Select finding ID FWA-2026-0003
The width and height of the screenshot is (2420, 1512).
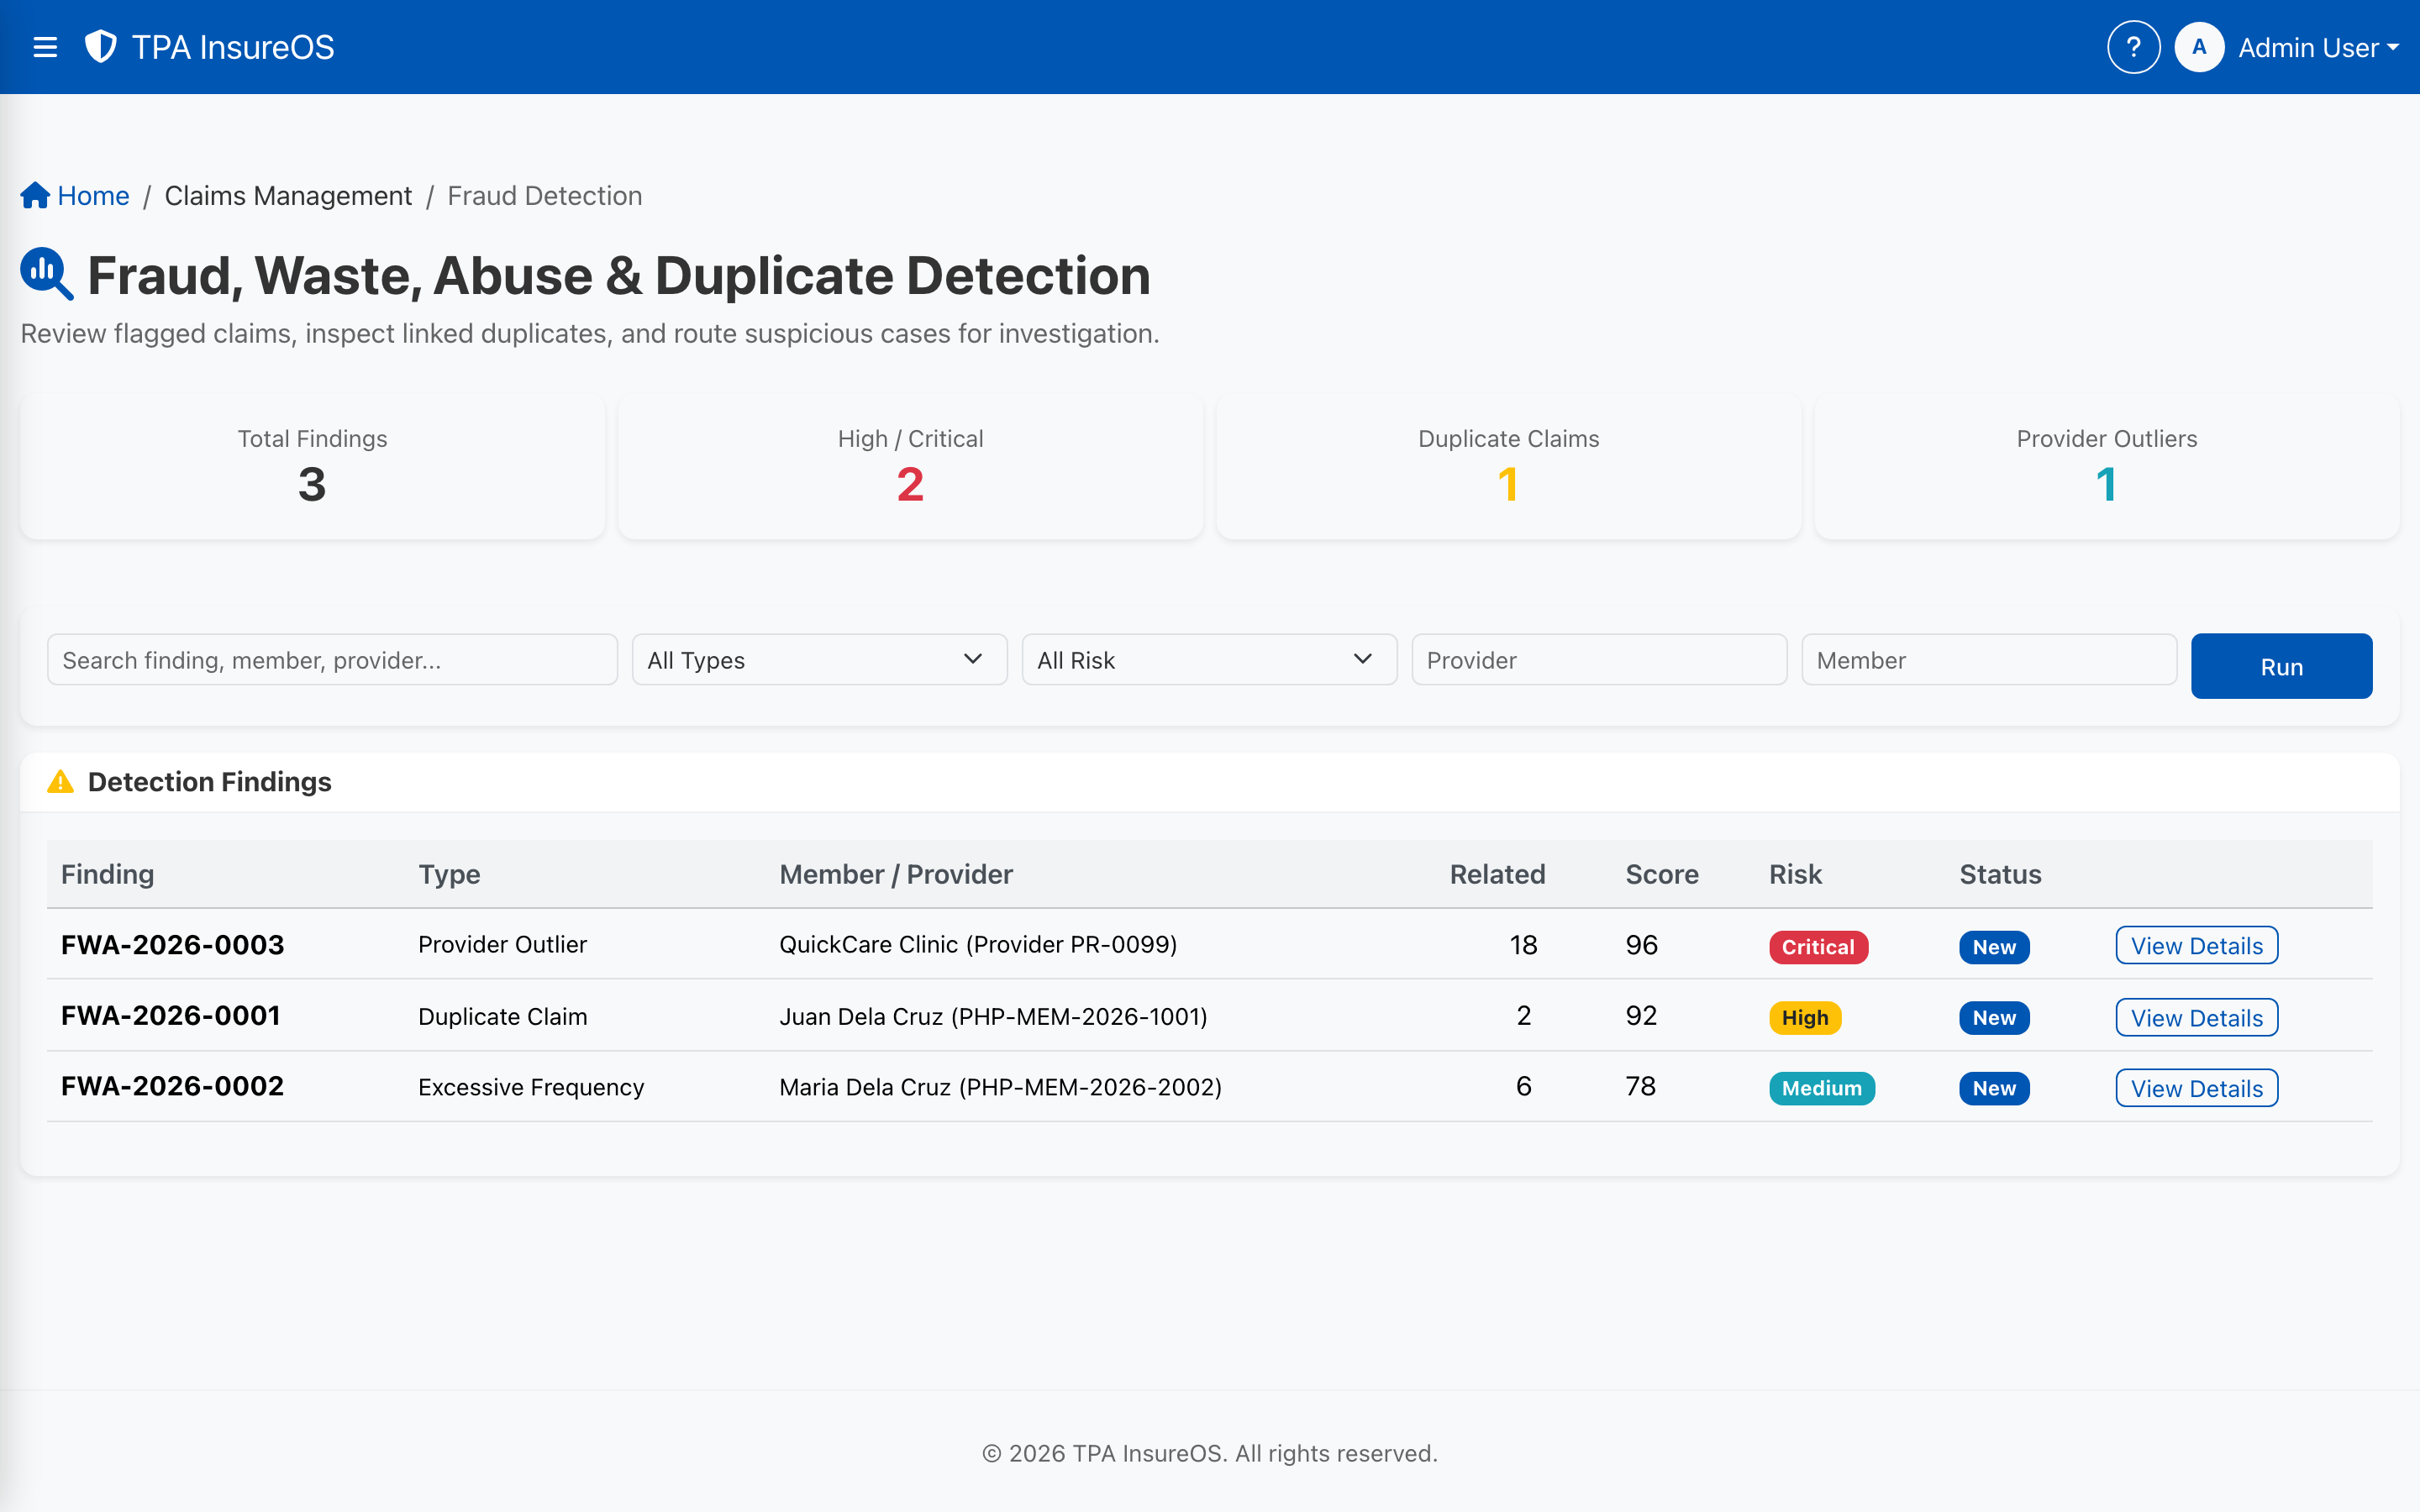pos(172,945)
